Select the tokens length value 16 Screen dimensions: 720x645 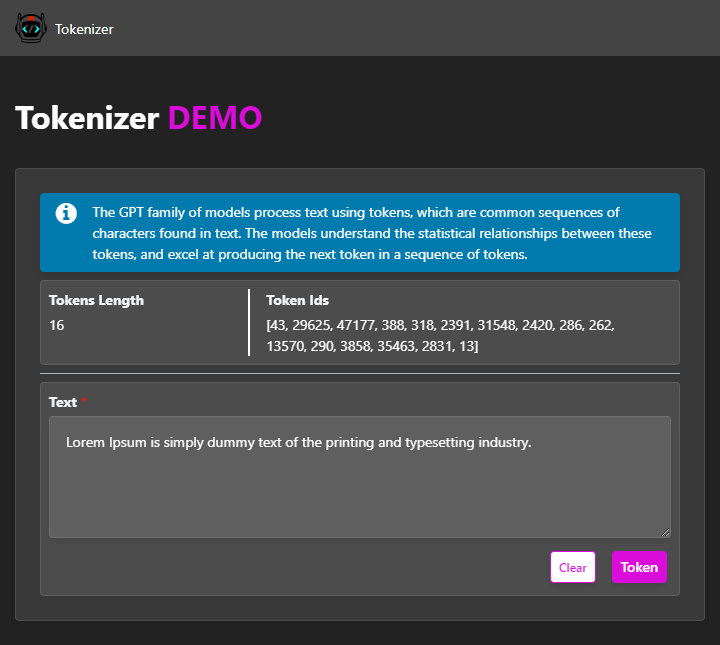click(x=56, y=325)
